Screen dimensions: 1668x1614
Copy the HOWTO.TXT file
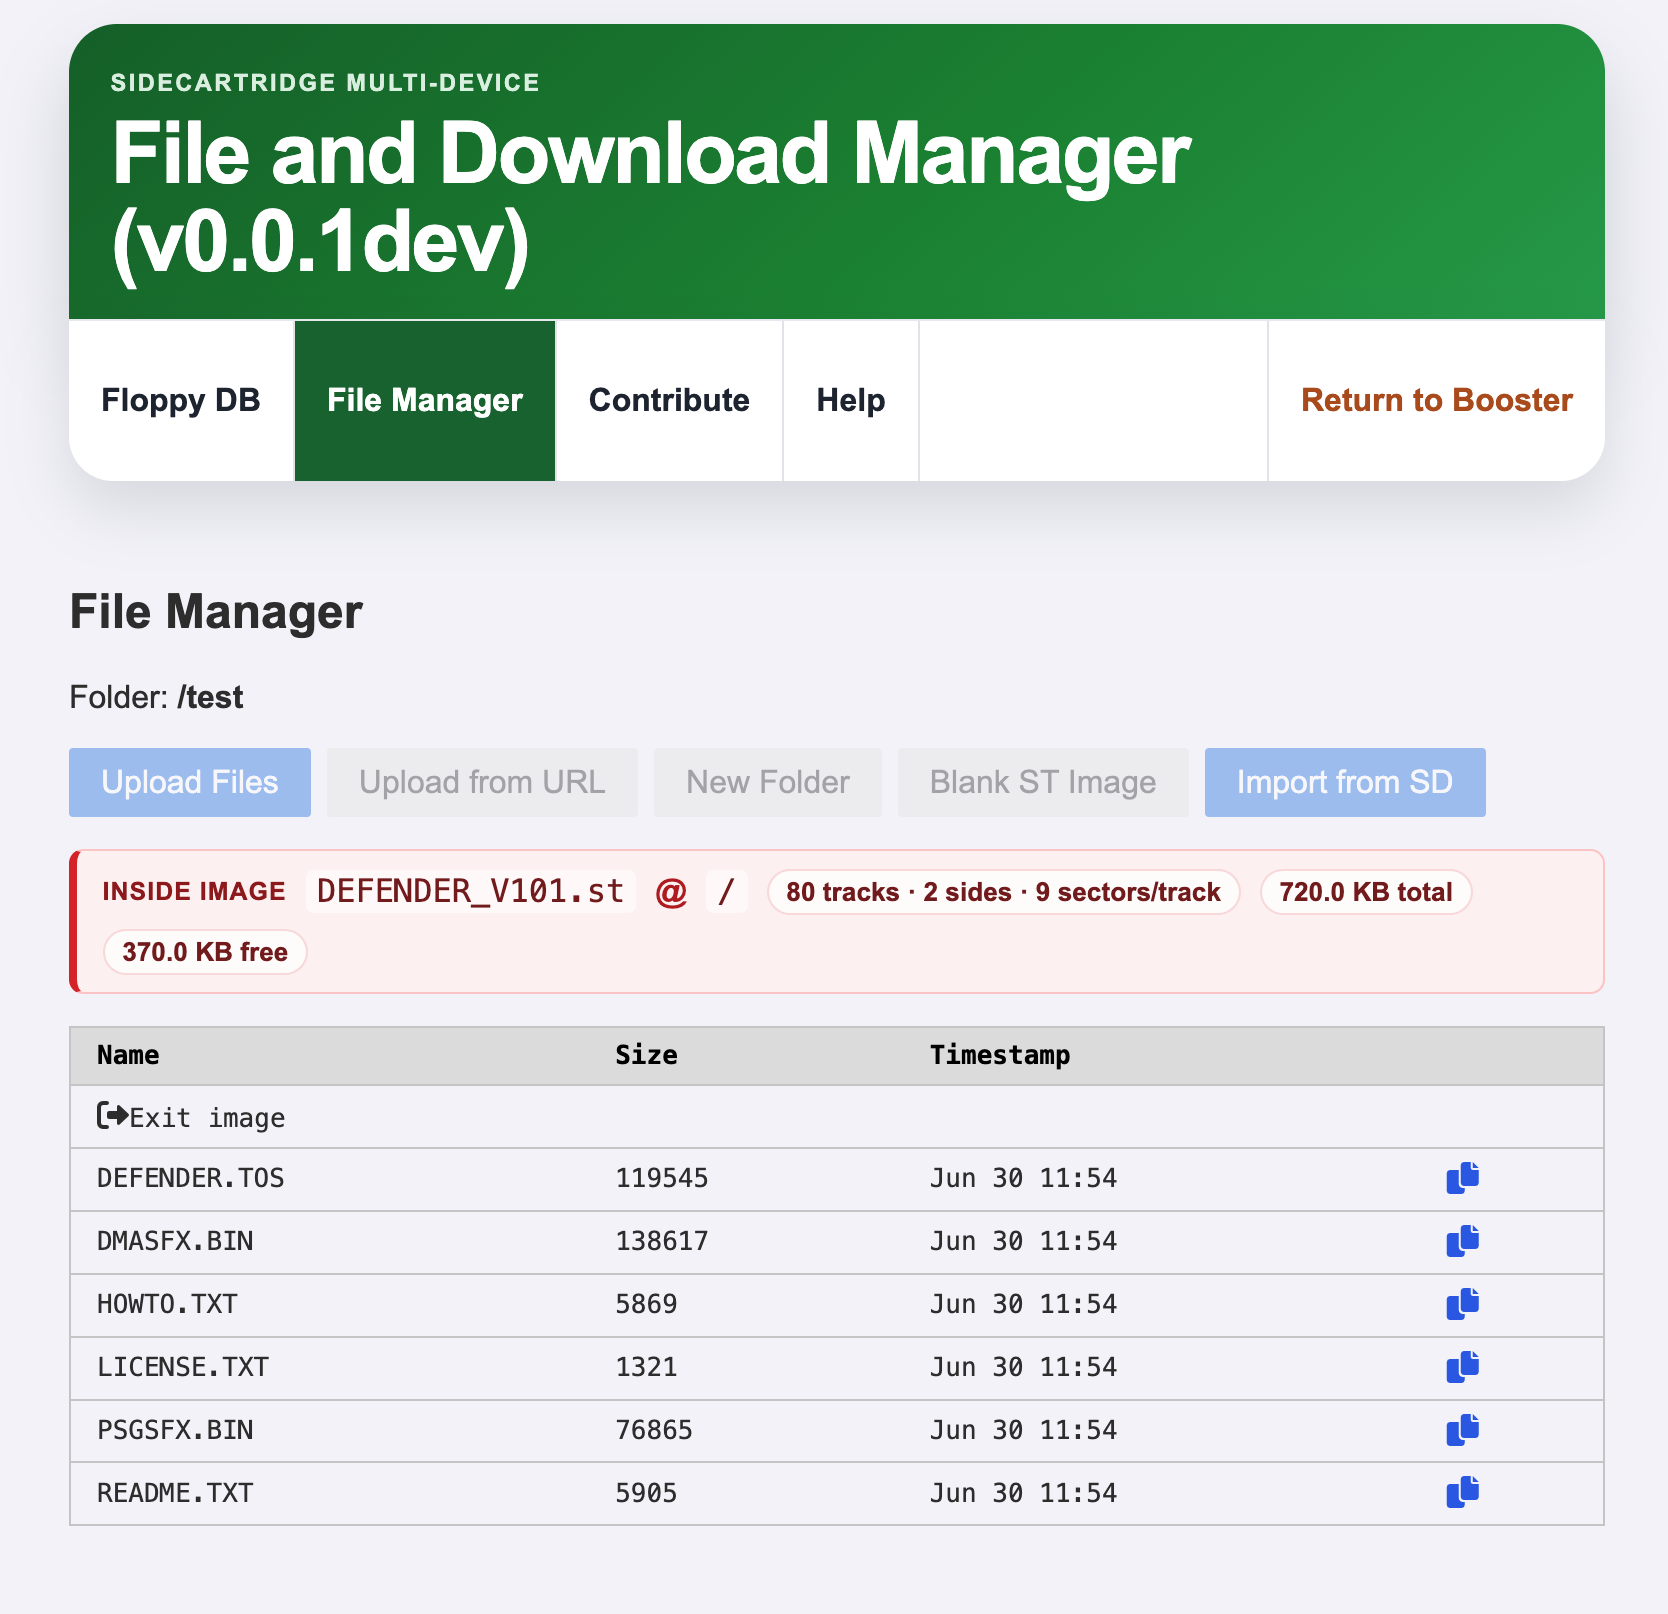tap(1462, 1304)
